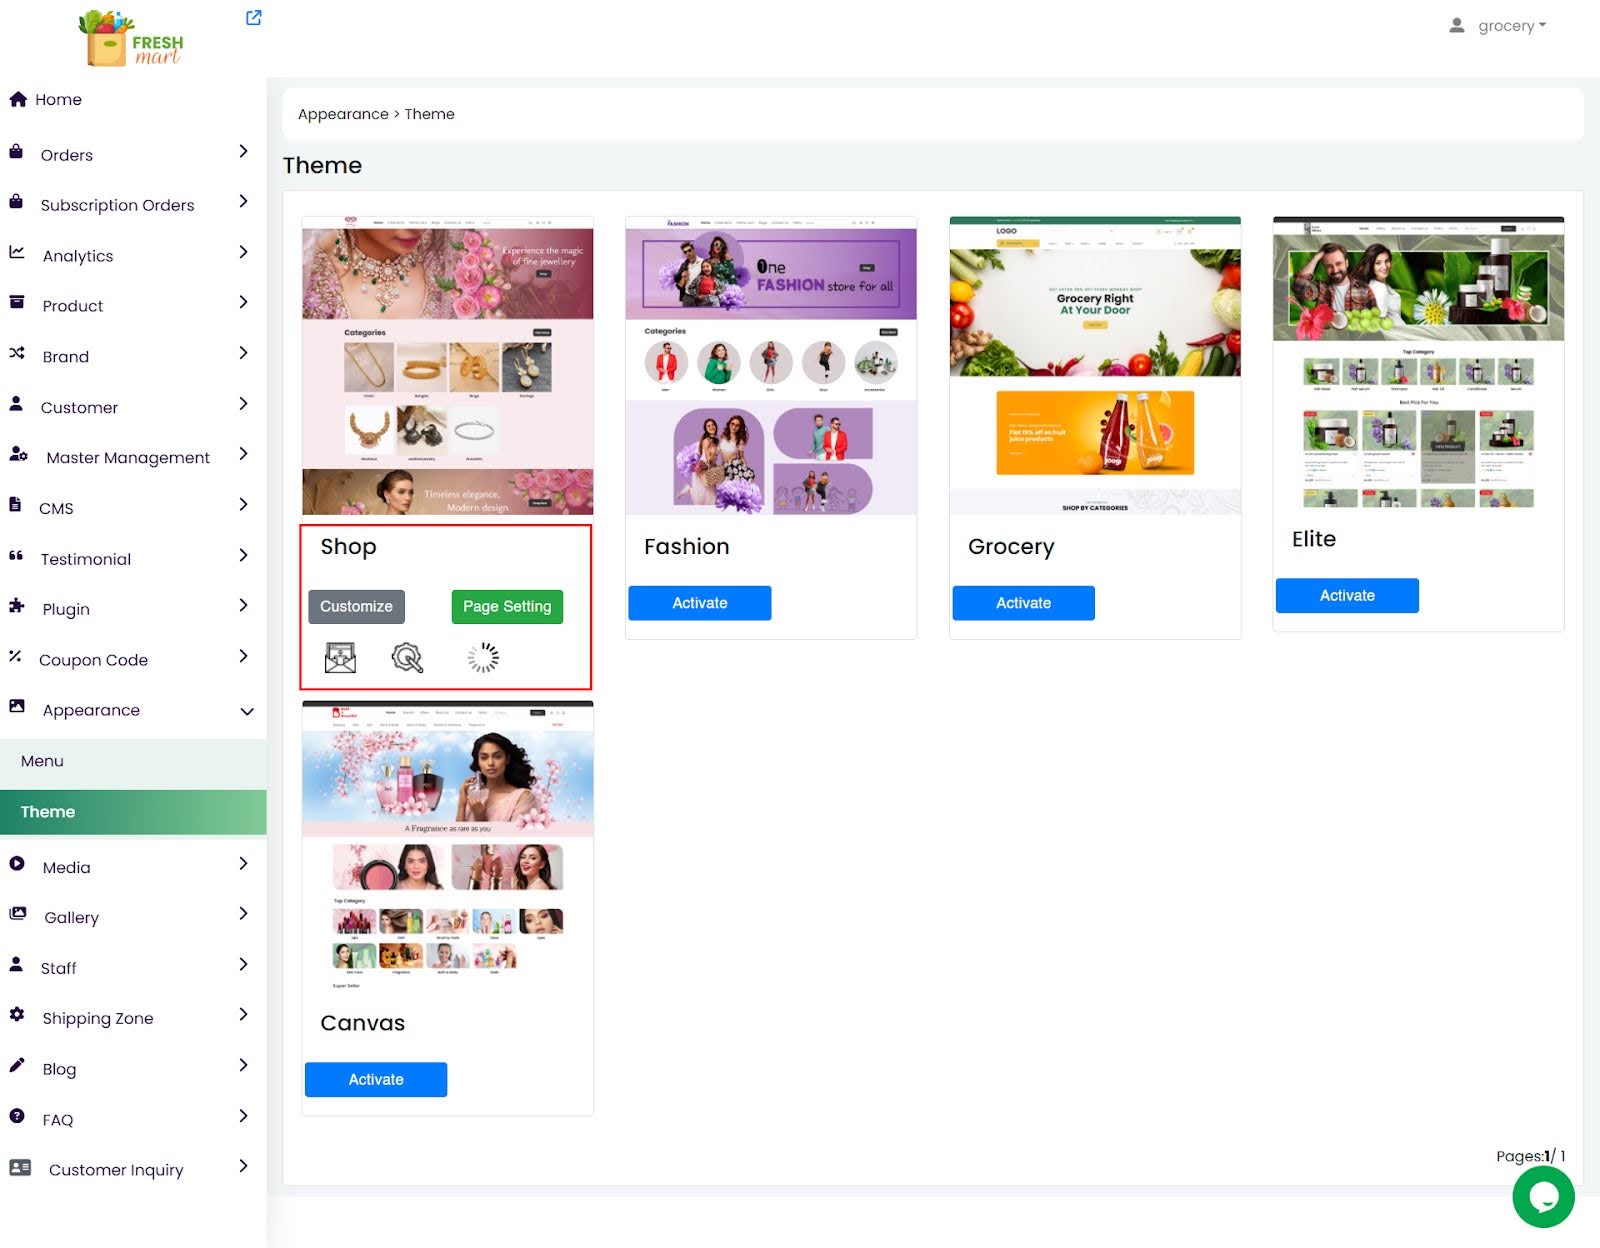
Task: Expand the Orders submenu chevron
Action: (x=243, y=151)
